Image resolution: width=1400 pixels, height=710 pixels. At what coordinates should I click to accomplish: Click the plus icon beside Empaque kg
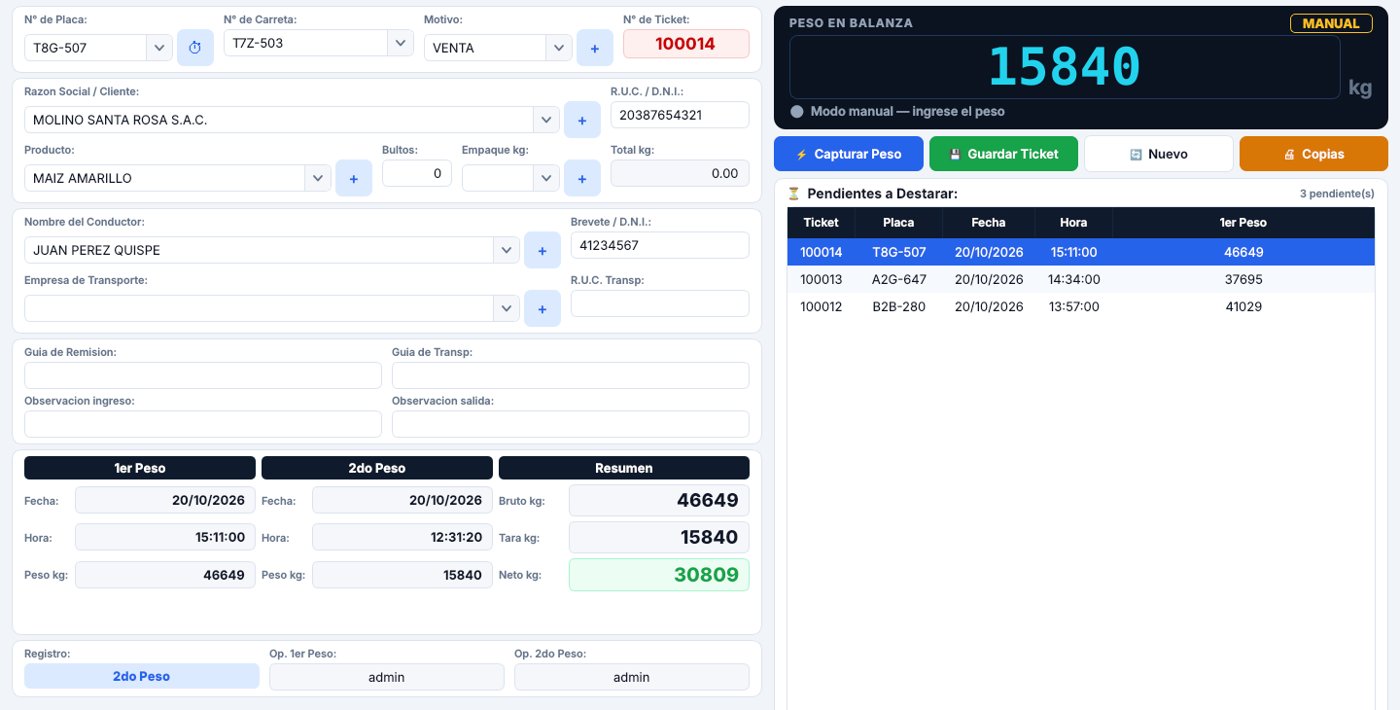582,178
